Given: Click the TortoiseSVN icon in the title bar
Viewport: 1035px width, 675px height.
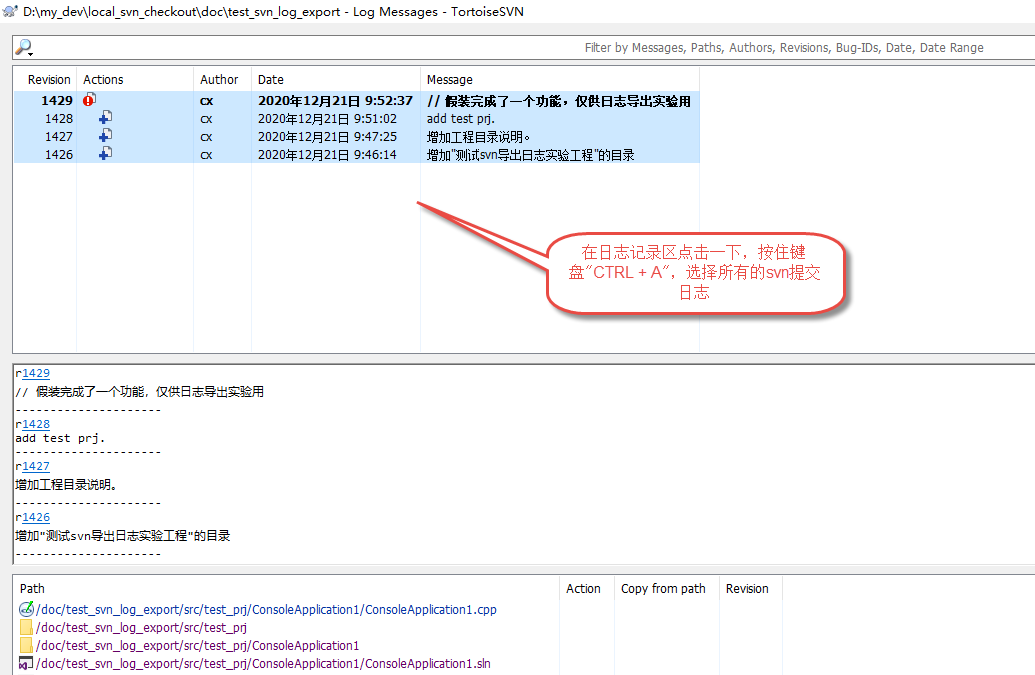Looking at the screenshot, I should (x=10, y=10).
